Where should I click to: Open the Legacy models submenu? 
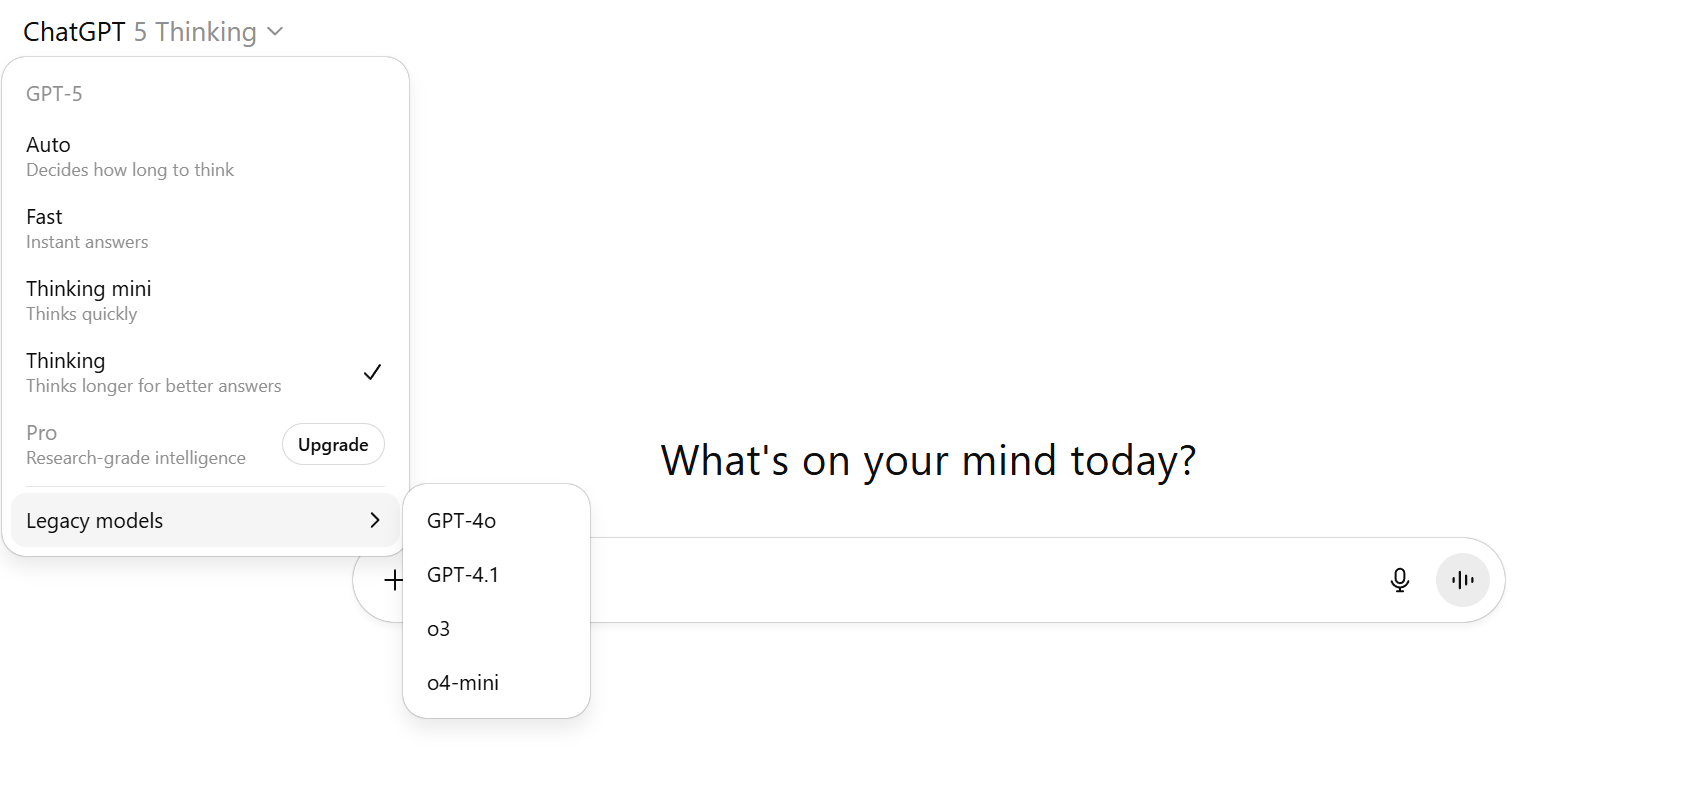(95, 521)
